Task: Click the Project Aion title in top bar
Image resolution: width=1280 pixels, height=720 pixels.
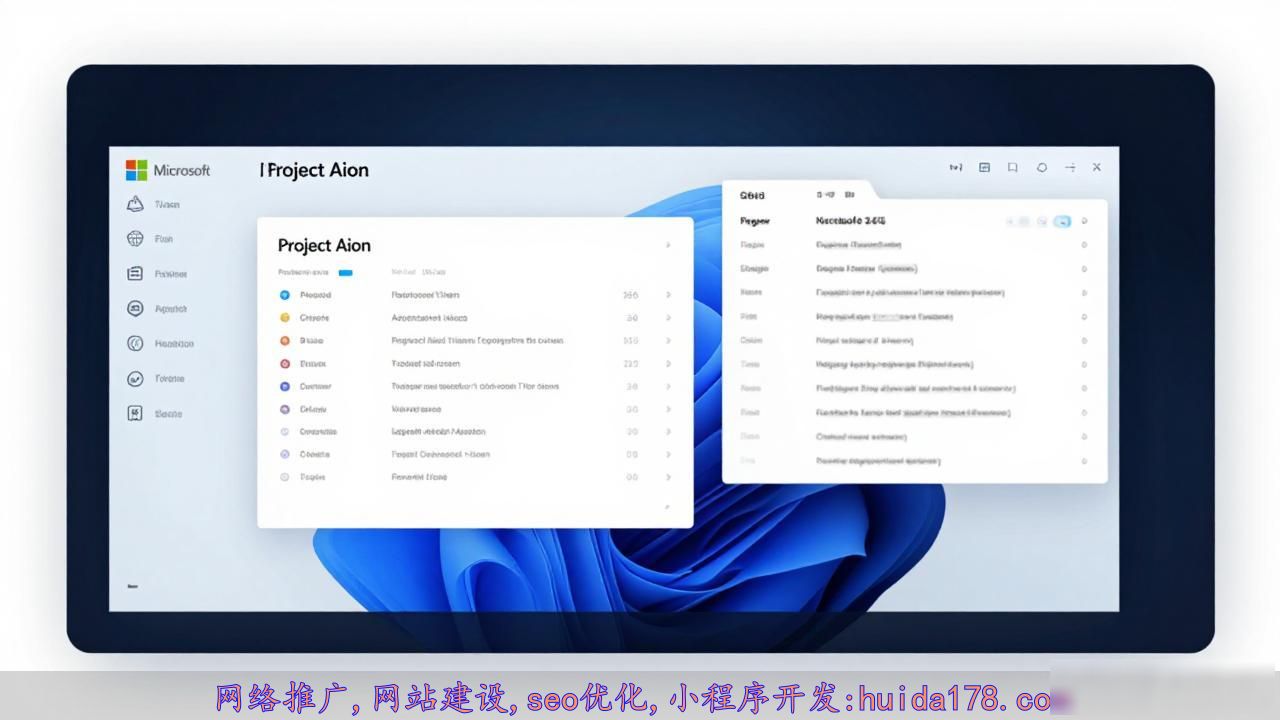Action: (x=318, y=170)
